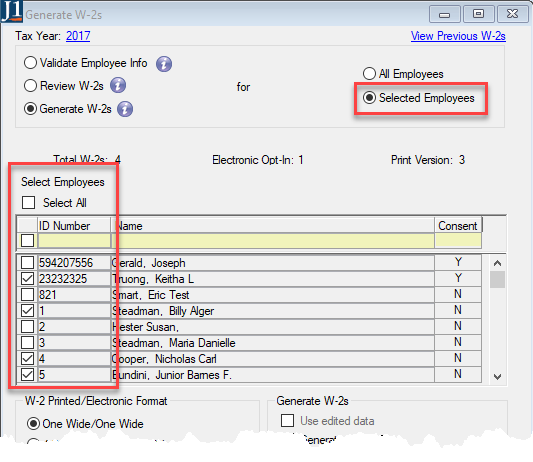Choose the All Employees option
Screen dimensions: 533x462
[369, 74]
